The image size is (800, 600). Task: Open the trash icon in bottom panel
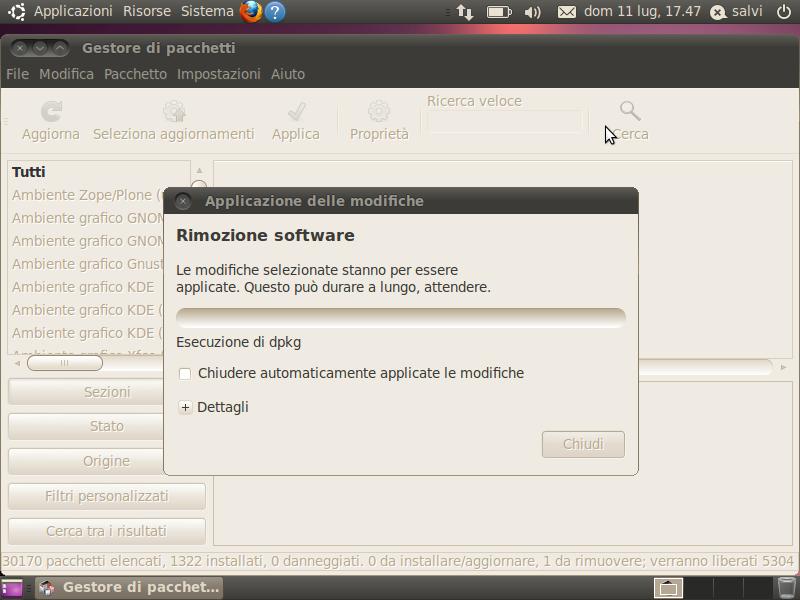787,588
